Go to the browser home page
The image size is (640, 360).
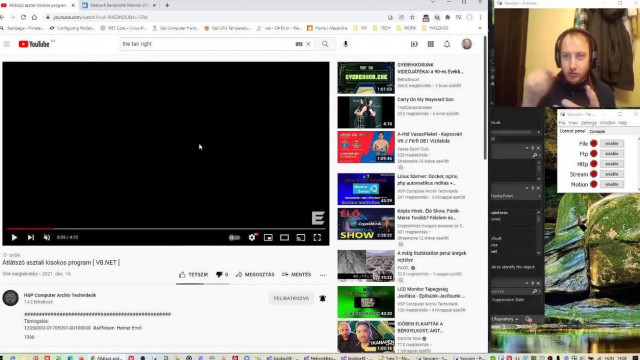(x=34, y=17)
